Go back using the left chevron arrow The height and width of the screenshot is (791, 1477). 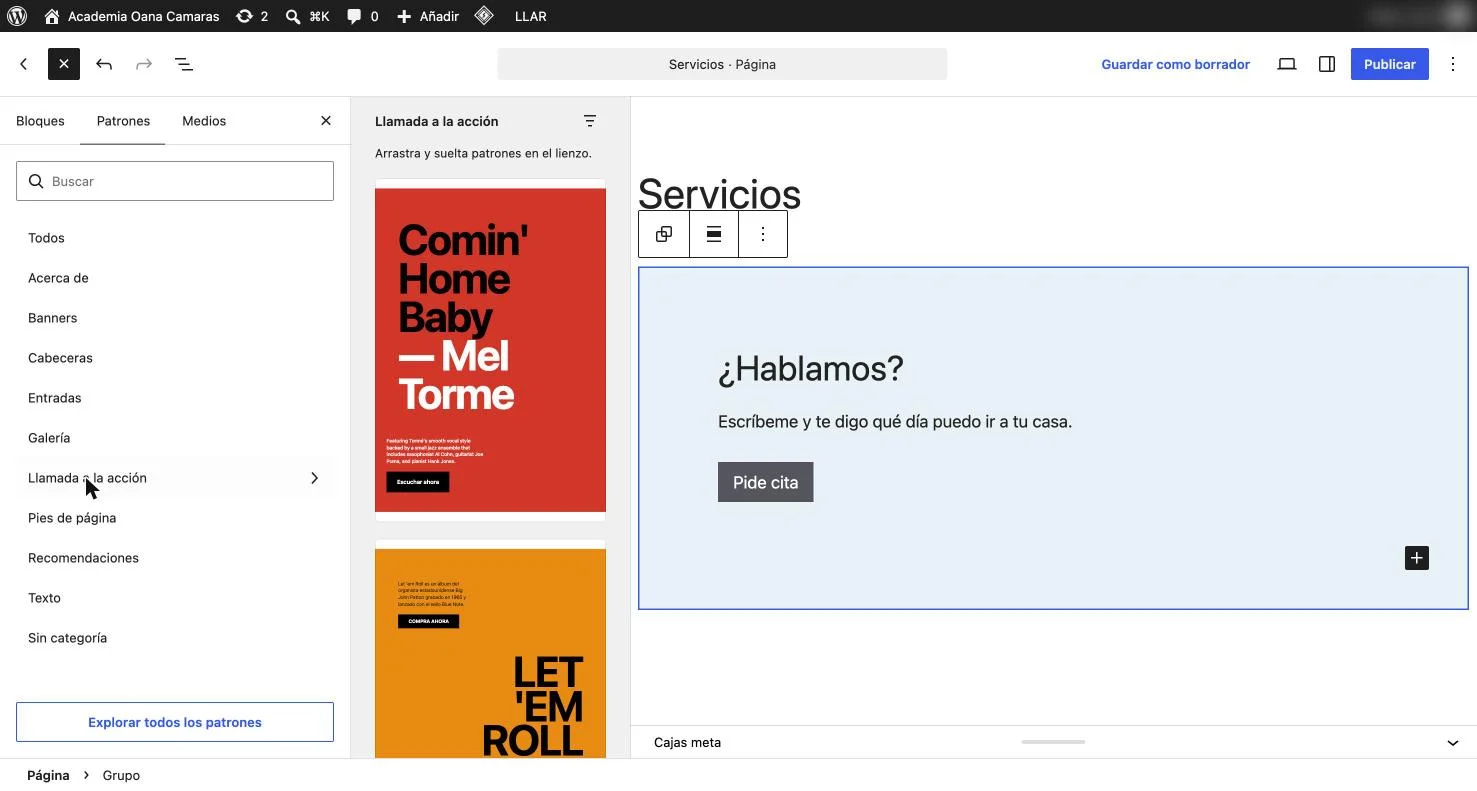pyautogui.click(x=24, y=64)
